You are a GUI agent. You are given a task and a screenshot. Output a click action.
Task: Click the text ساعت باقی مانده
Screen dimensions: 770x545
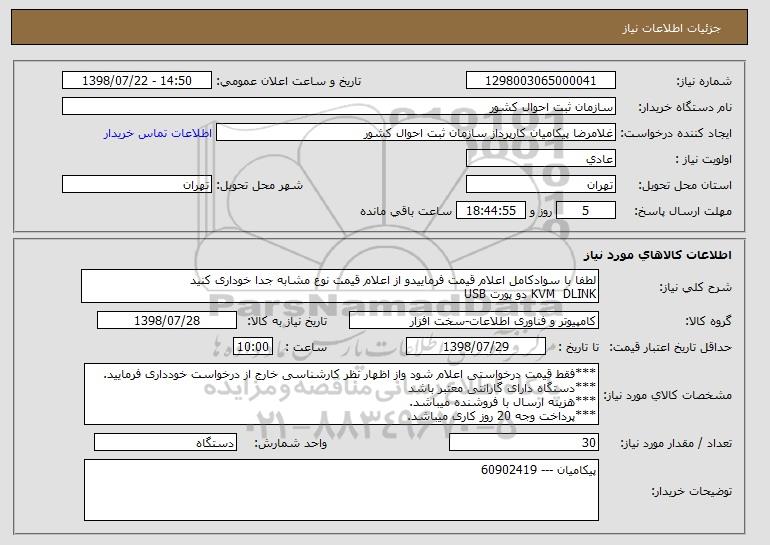click(x=406, y=211)
